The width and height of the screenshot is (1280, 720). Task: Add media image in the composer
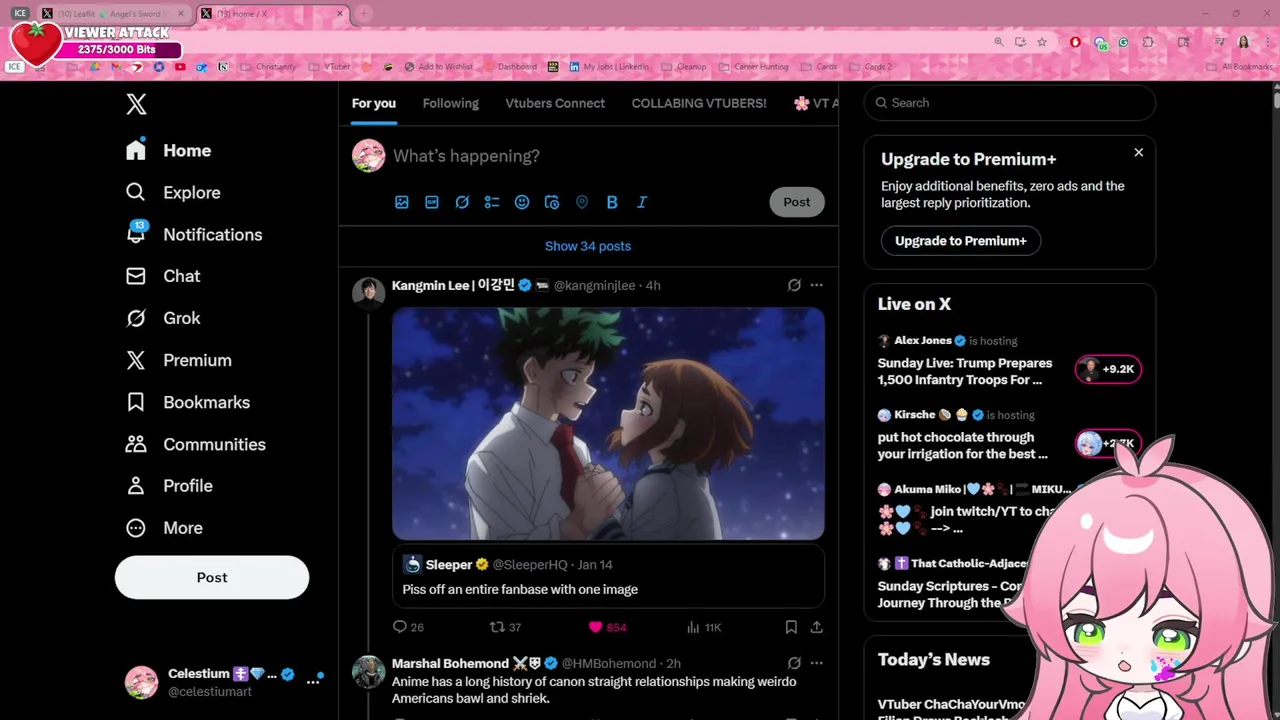pyautogui.click(x=402, y=202)
